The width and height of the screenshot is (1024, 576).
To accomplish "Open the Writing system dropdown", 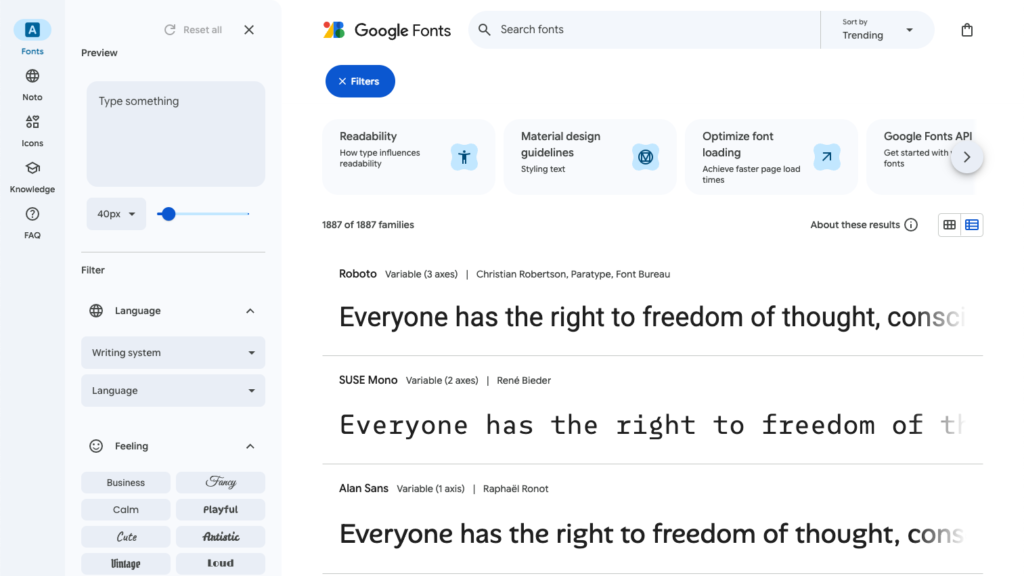I will [x=172, y=352].
